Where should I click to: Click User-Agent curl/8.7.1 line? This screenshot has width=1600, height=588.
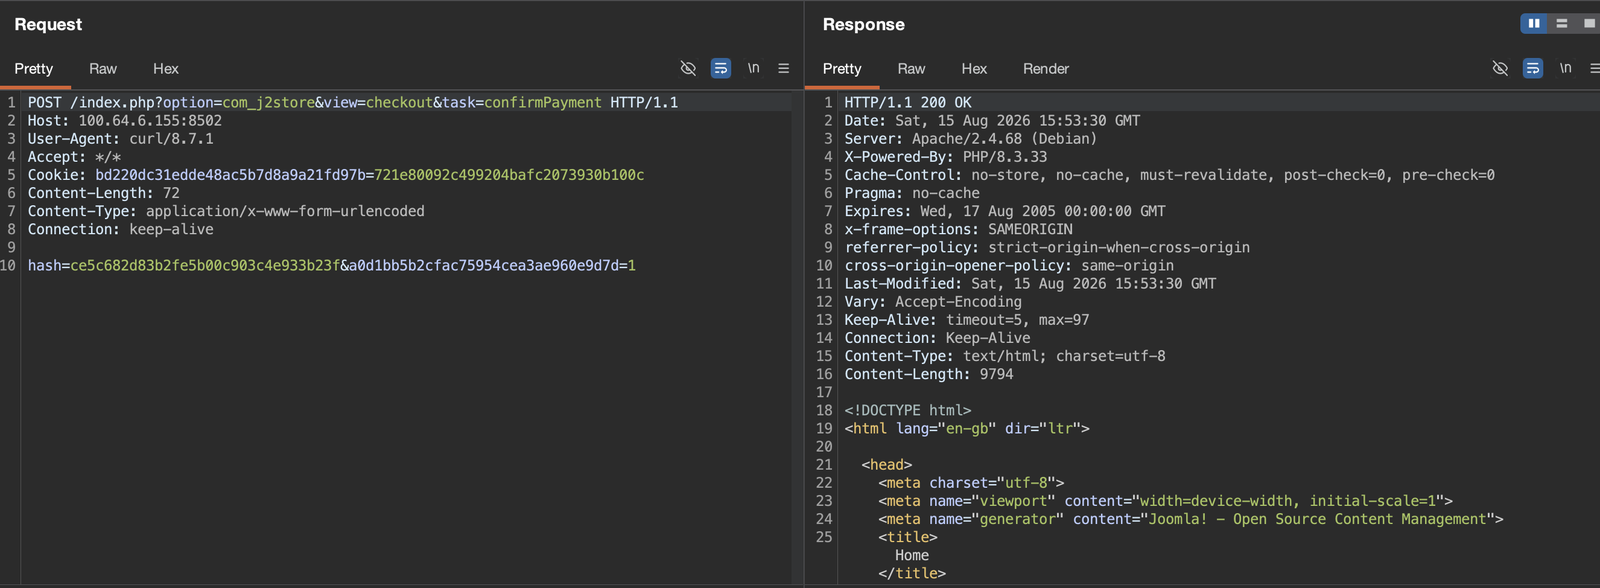121,138
